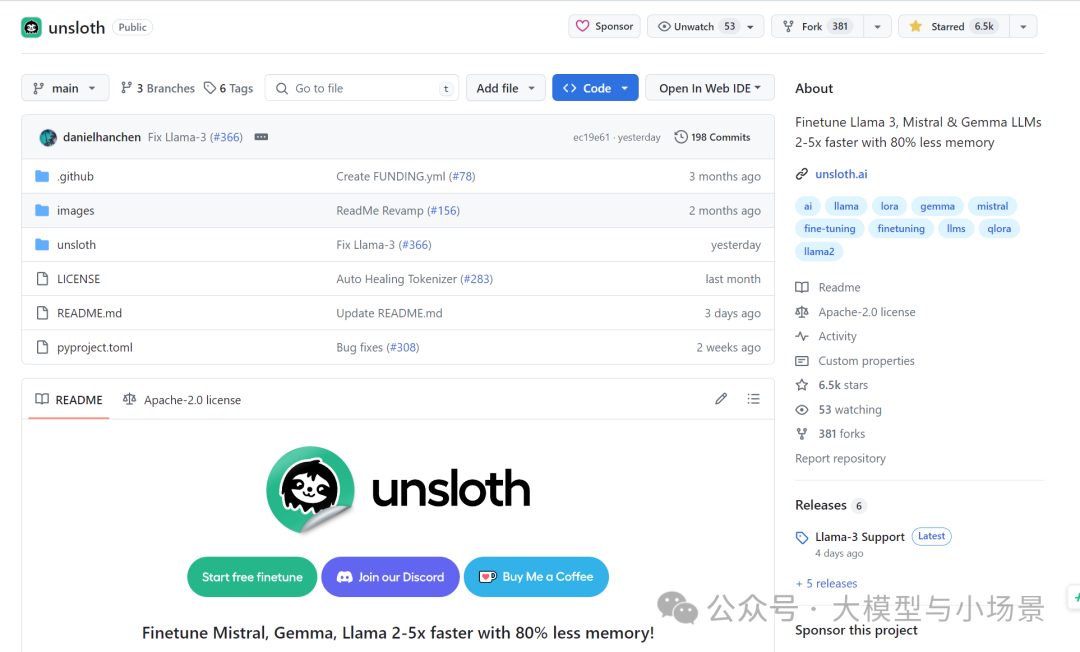Click the danielhanchen avatar image
Viewport: 1080px width, 652px height.
[48, 137]
